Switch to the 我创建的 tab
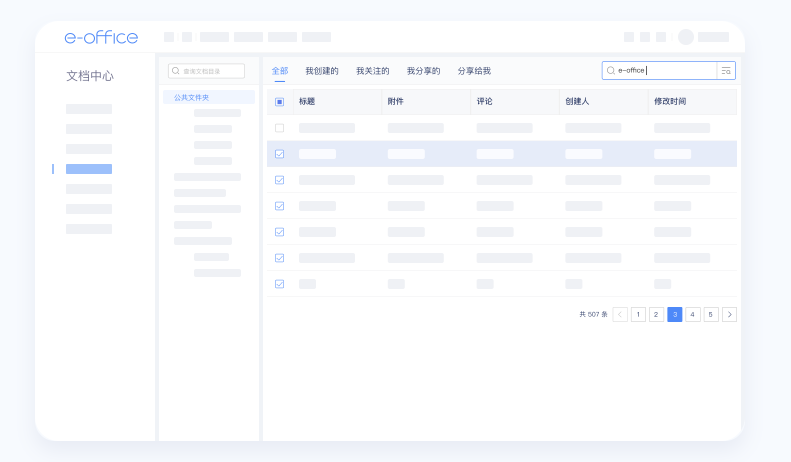791x462 pixels. [x=322, y=71]
